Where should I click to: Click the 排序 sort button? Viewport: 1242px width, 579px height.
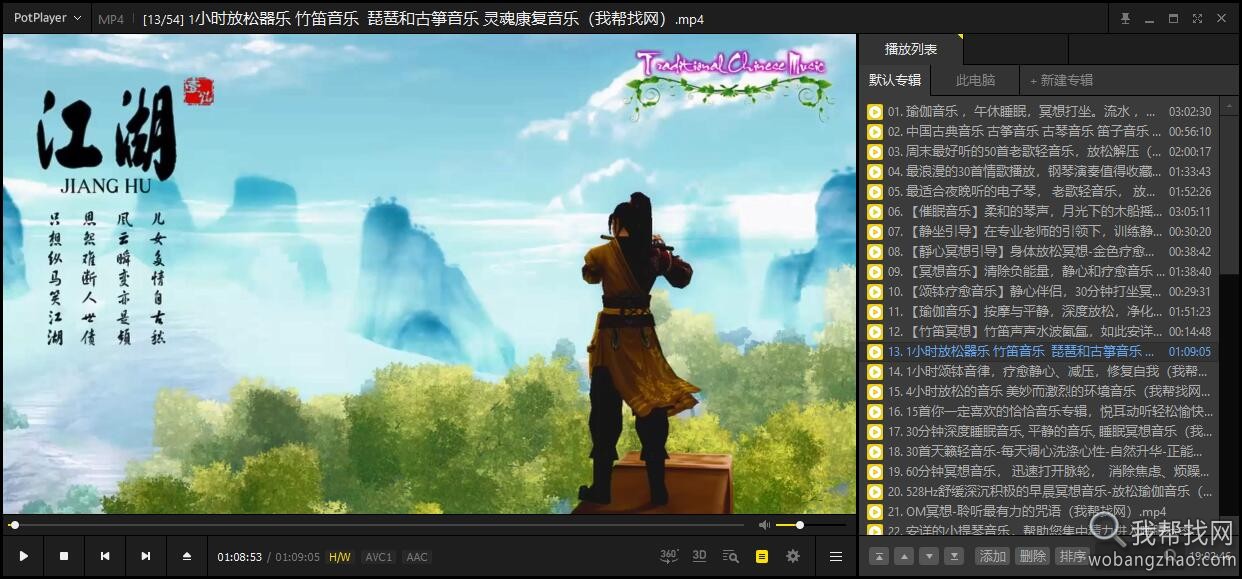click(x=1072, y=556)
